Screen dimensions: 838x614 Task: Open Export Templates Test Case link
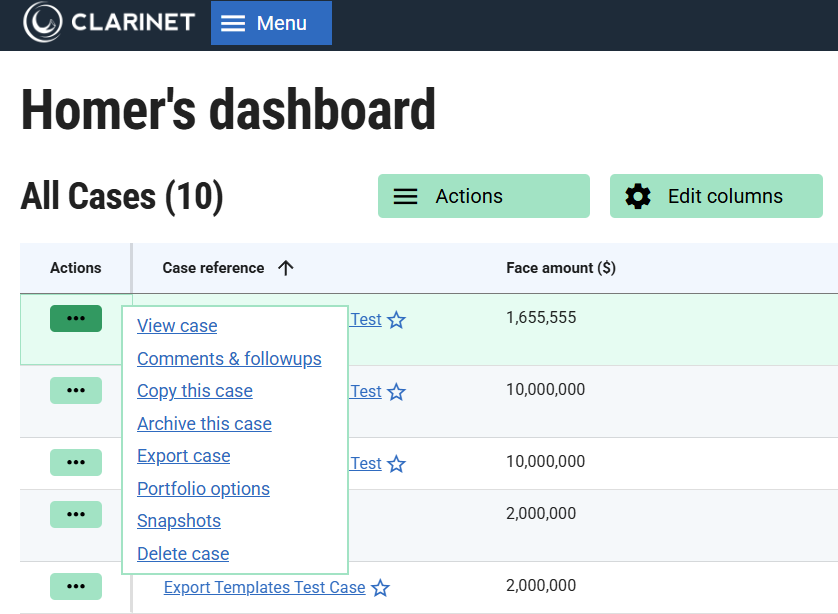pos(264,588)
